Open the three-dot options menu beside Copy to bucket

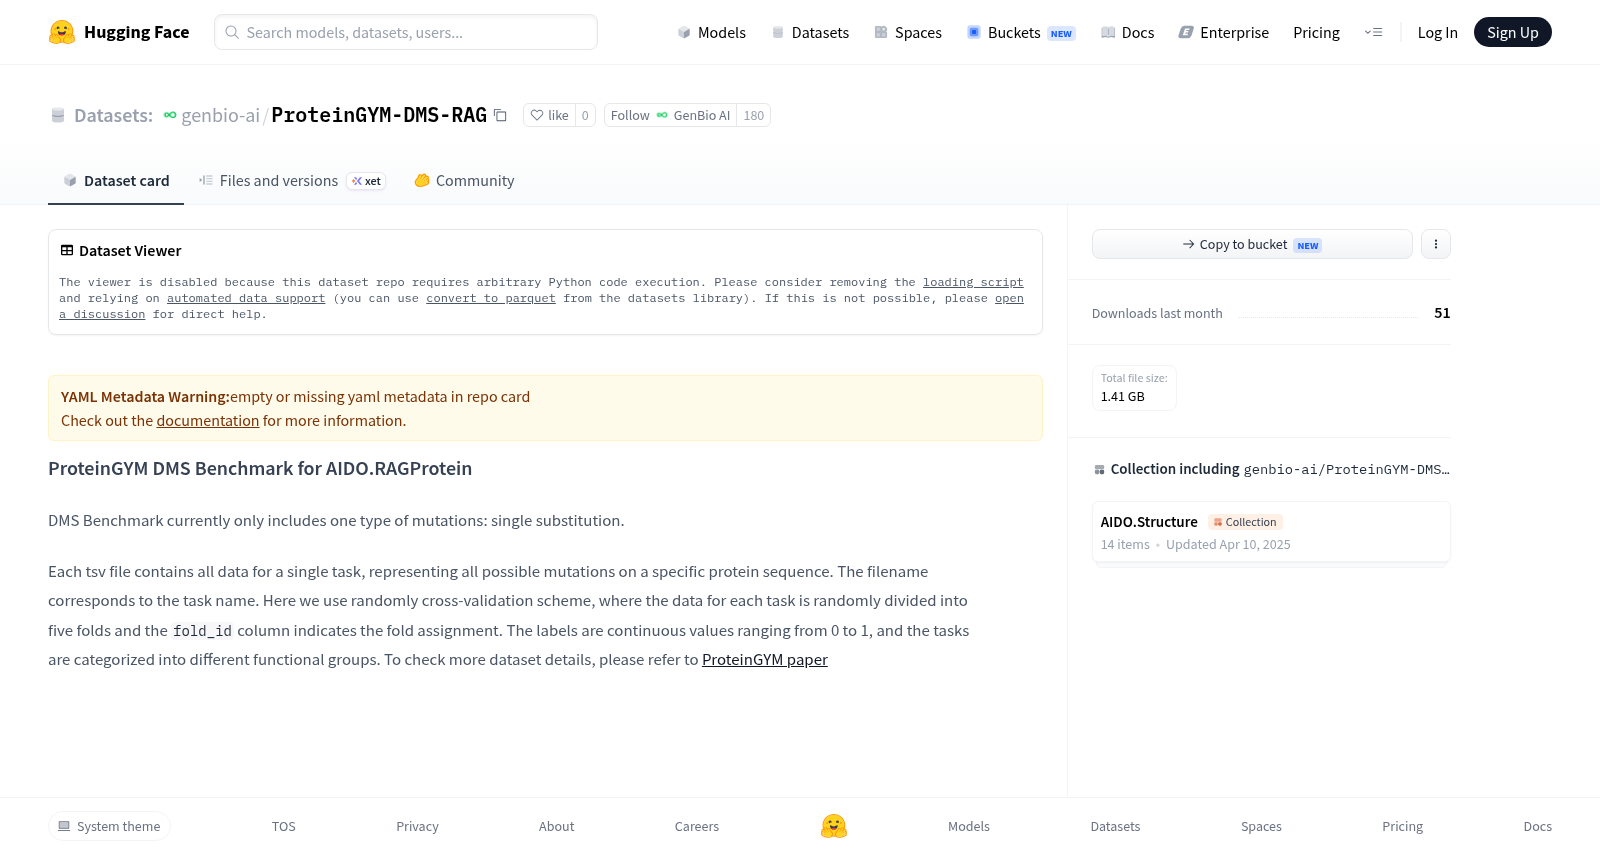(1435, 244)
